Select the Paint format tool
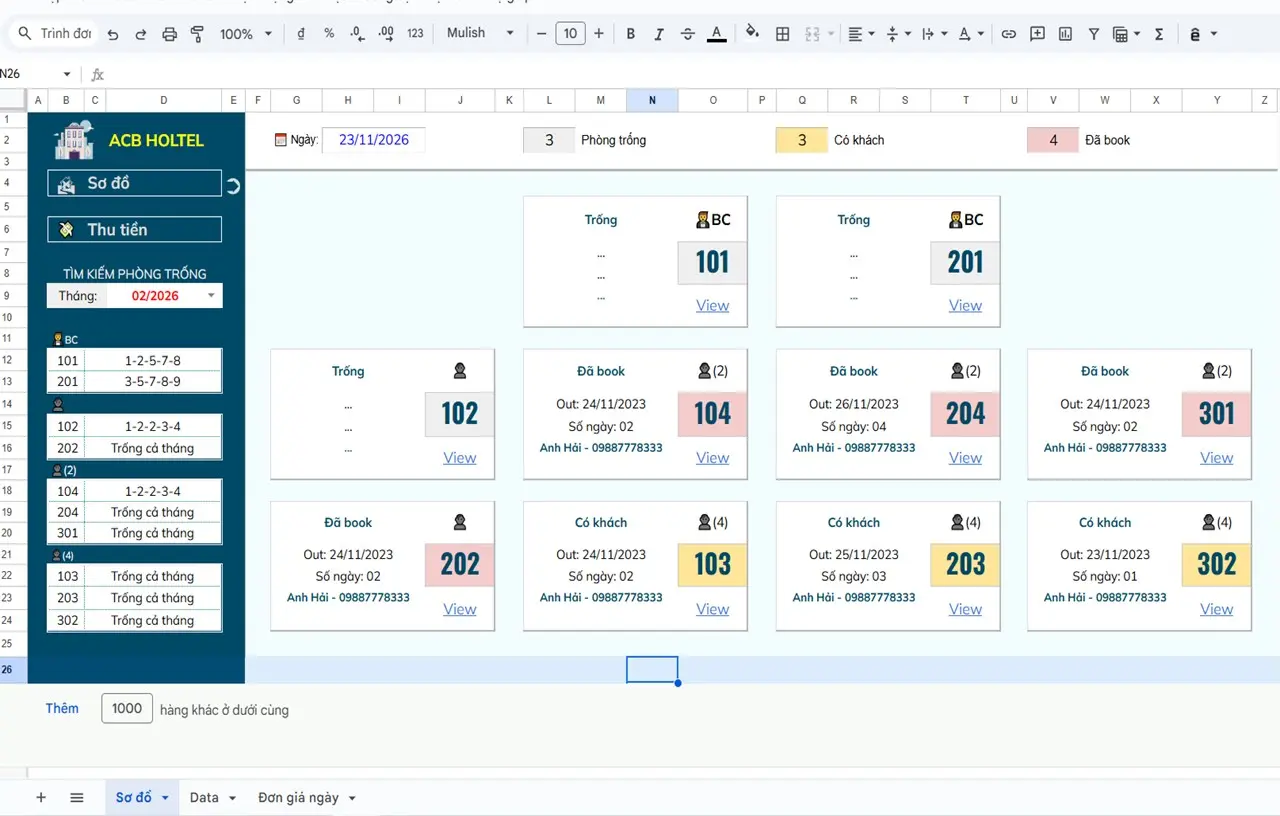Image resolution: width=1280 pixels, height=816 pixels. [197, 34]
